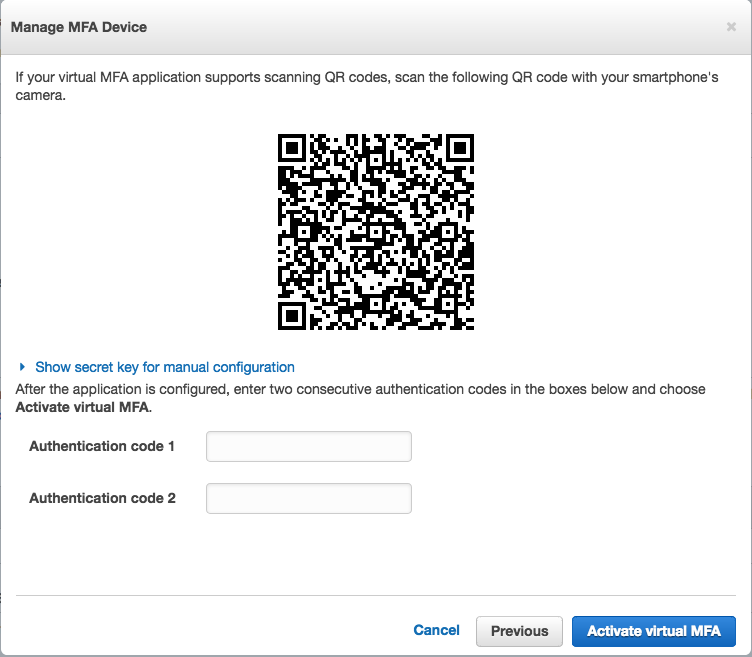Click the bold 'Activate virtual MFA.' instruction text
Image resolution: width=752 pixels, height=657 pixels.
(83, 407)
